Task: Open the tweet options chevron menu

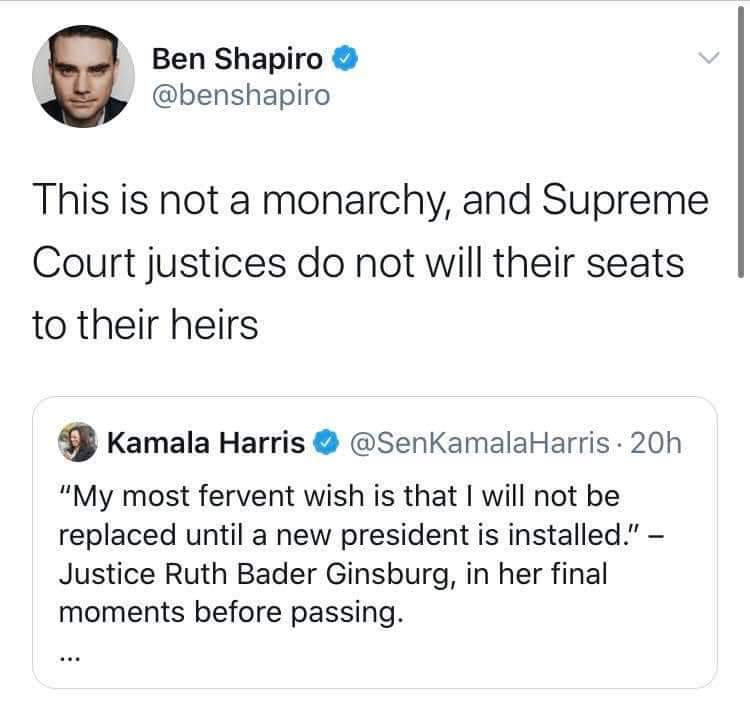Action: coord(709,59)
